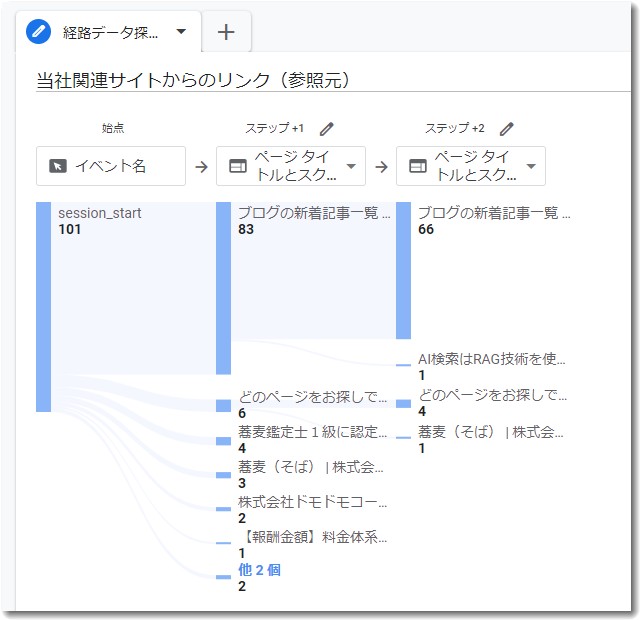
Task: Click the 【報酬金額】料金体系 node
Action: click(311, 537)
